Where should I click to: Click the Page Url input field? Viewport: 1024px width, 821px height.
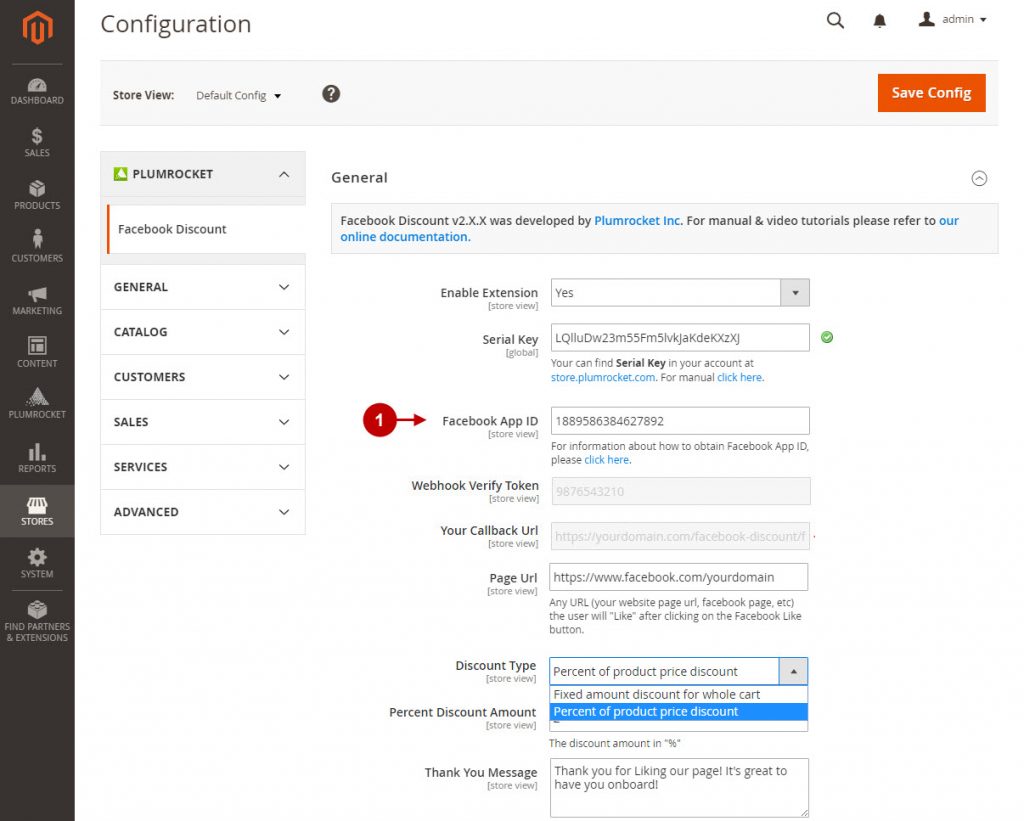click(679, 577)
